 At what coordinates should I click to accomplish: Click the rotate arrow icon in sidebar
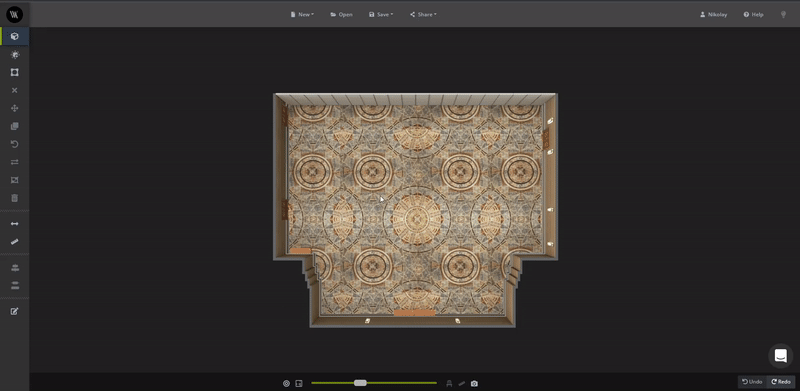click(15, 144)
